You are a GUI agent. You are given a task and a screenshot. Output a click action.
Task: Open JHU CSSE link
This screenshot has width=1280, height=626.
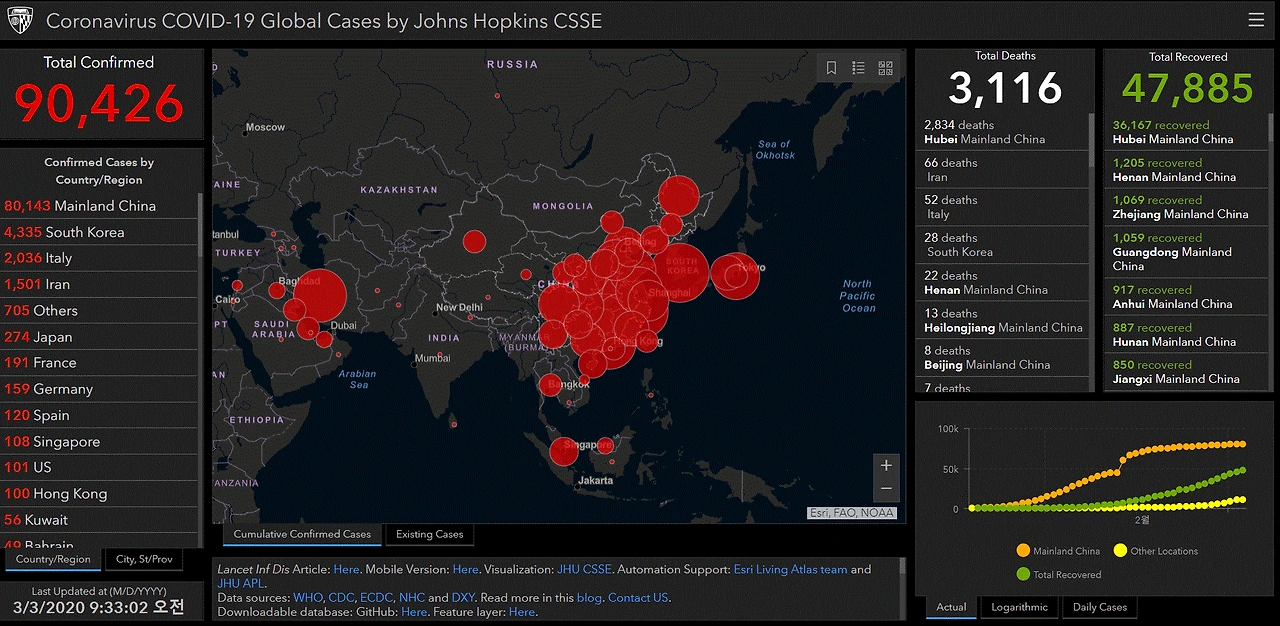(583, 569)
